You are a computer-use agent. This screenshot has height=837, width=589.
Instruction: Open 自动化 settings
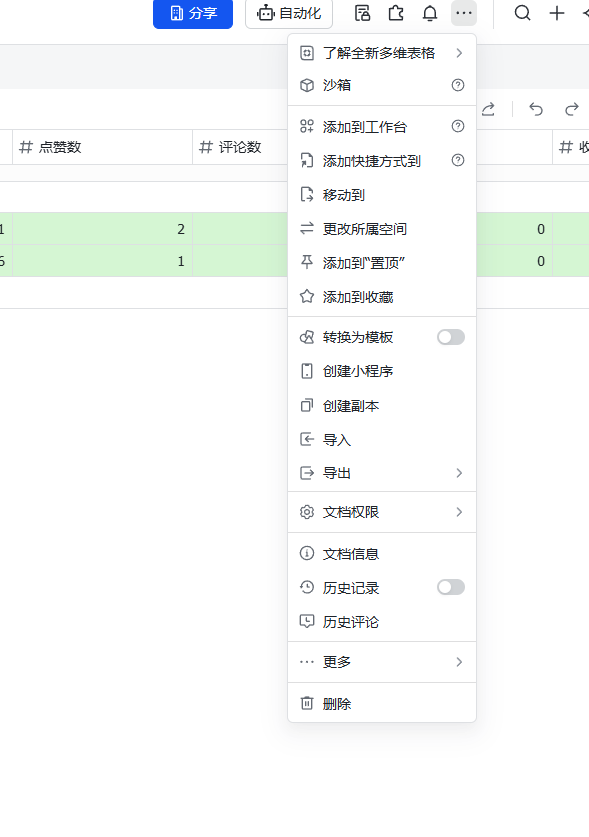(x=288, y=14)
